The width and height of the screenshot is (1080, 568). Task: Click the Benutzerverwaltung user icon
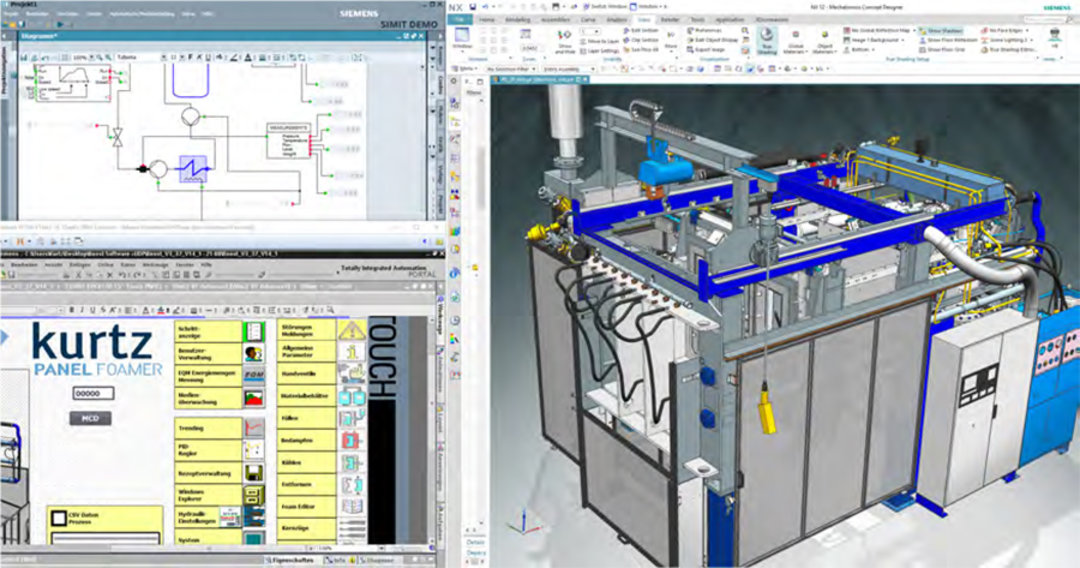[x=254, y=354]
